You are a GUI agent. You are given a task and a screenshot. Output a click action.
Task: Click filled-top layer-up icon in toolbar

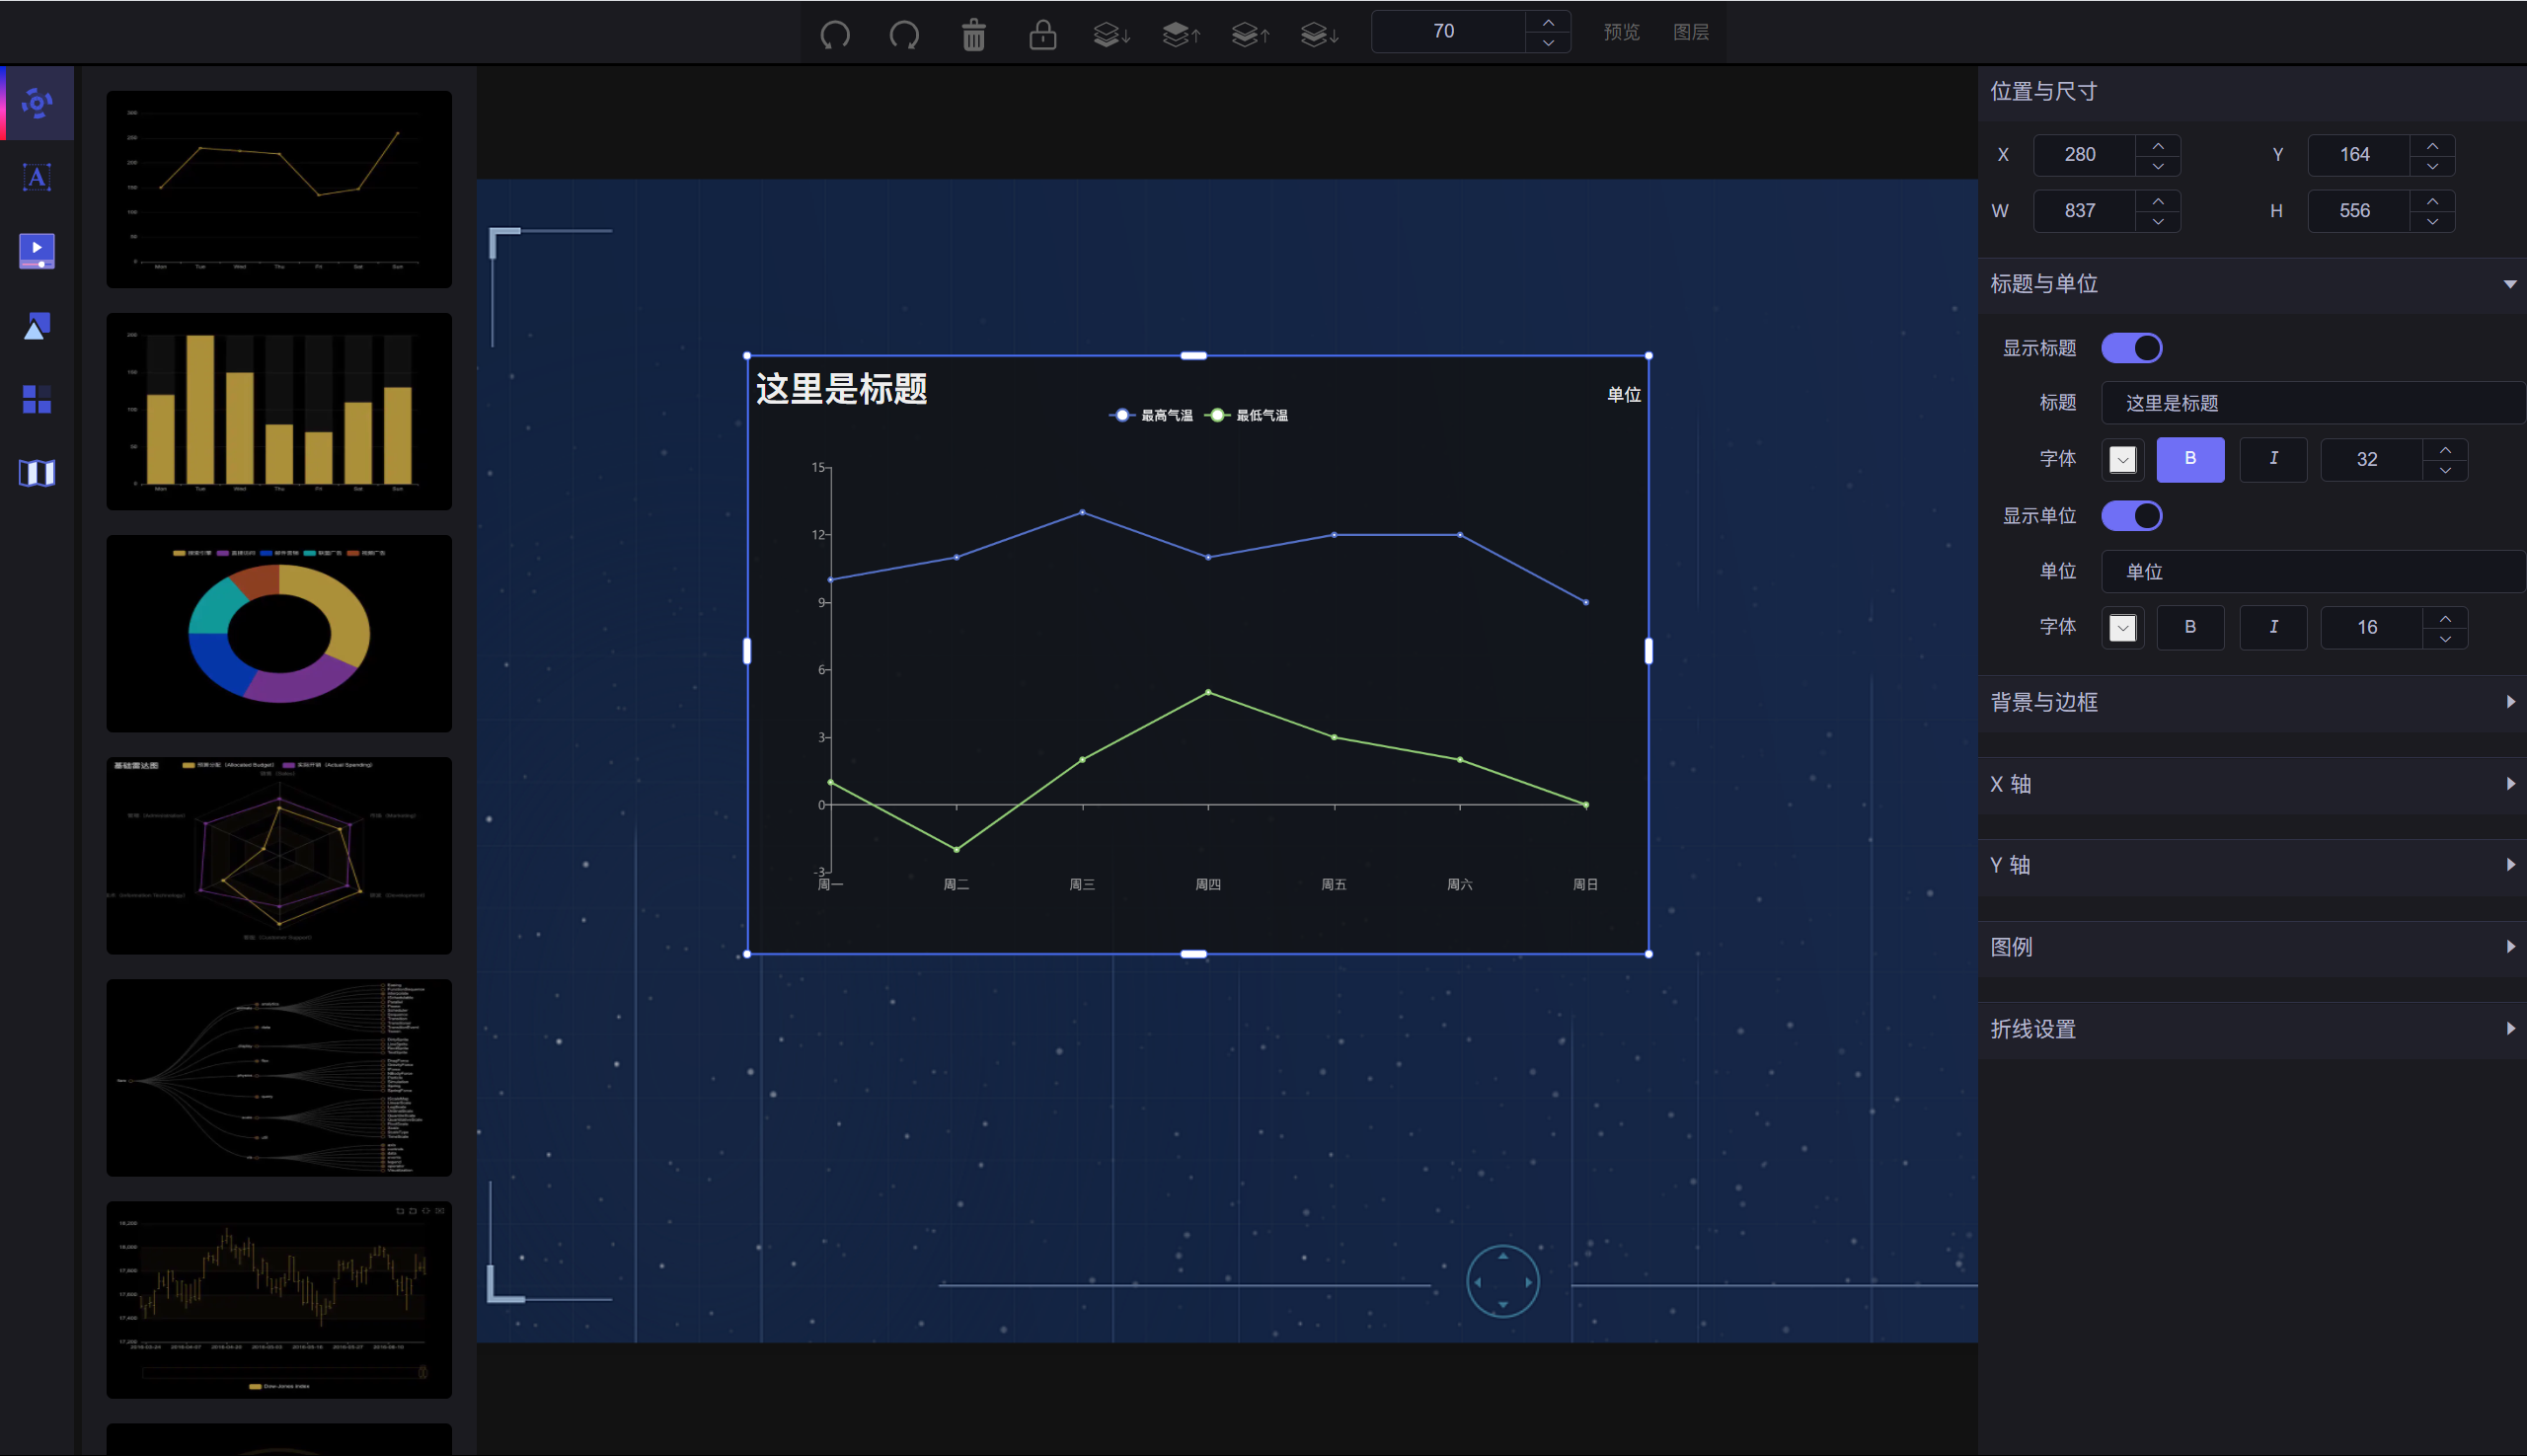1181,35
